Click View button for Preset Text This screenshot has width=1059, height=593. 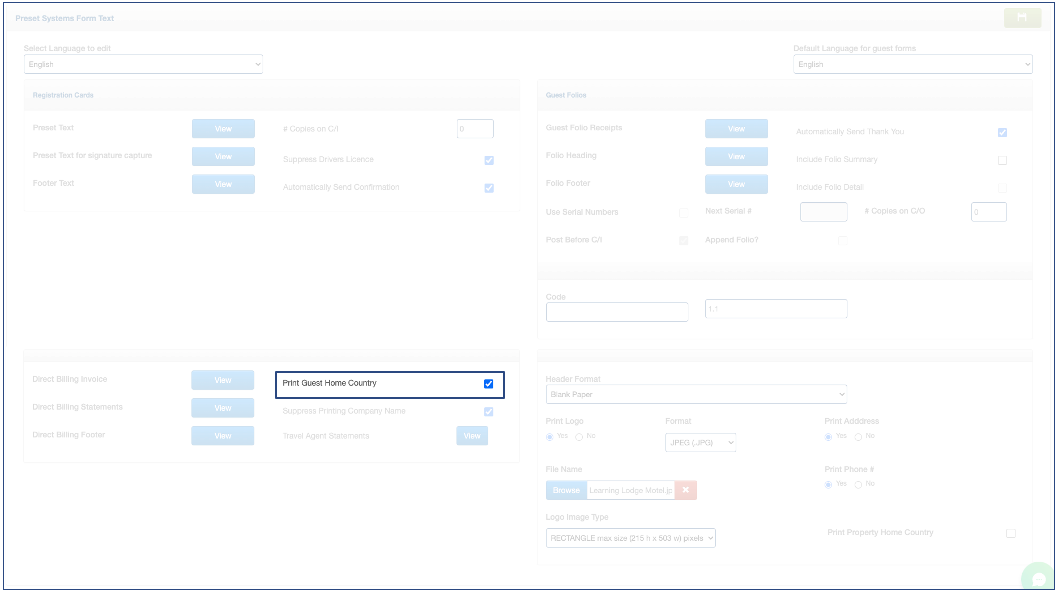[223, 129]
